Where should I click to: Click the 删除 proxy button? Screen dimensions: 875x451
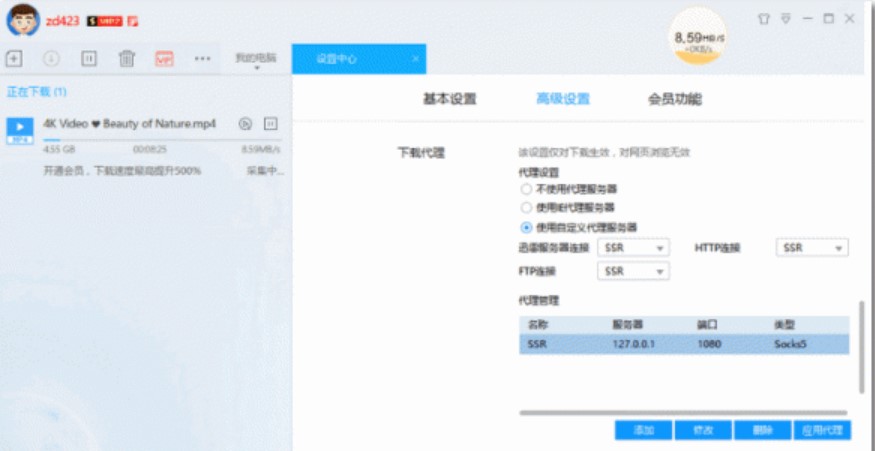(763, 430)
